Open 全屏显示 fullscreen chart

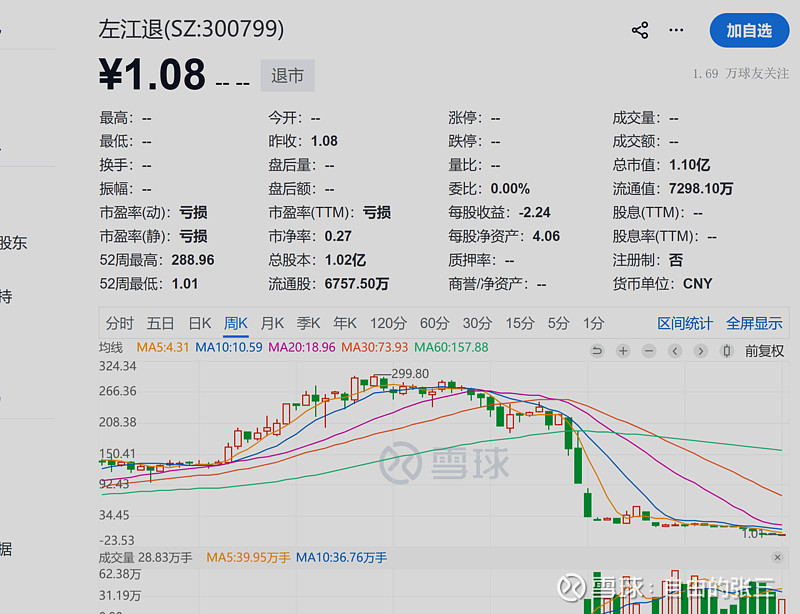click(x=754, y=323)
